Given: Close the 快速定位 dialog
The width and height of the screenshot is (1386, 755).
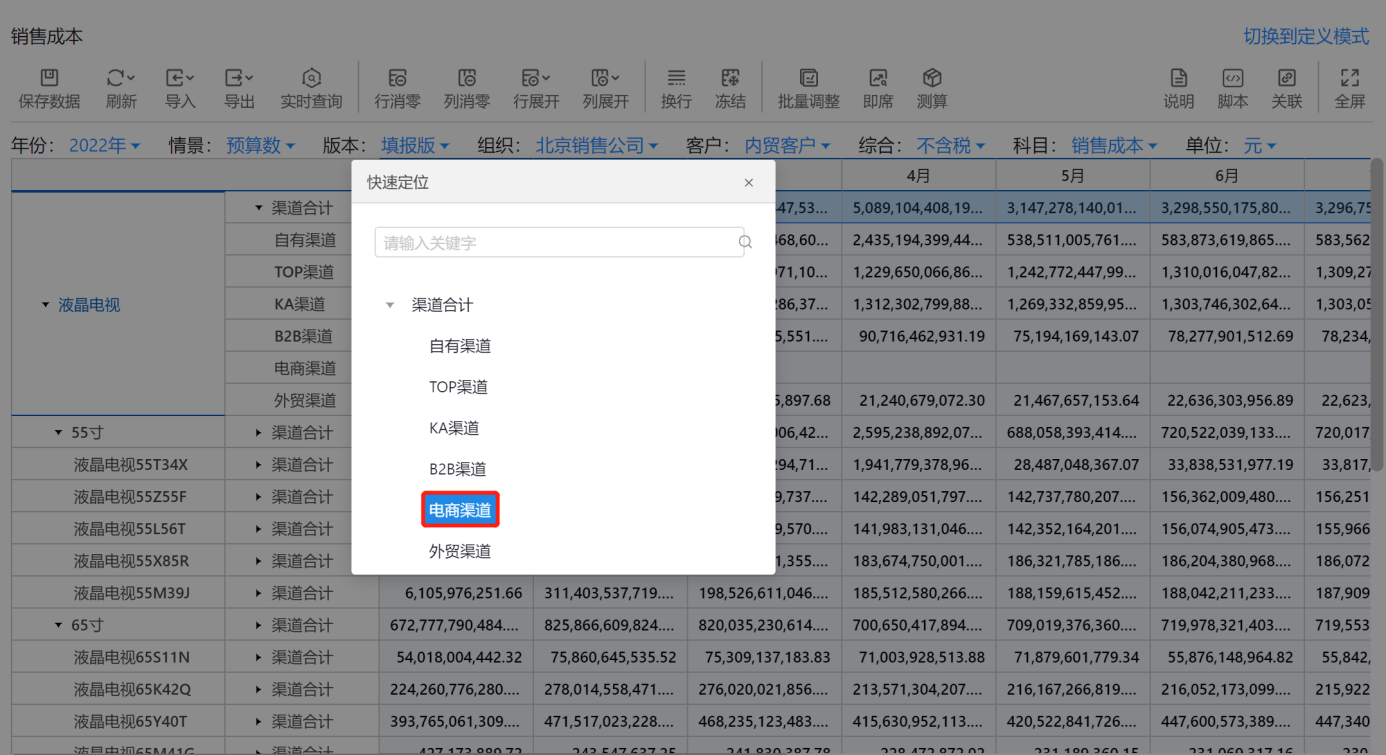Looking at the screenshot, I should (x=749, y=183).
